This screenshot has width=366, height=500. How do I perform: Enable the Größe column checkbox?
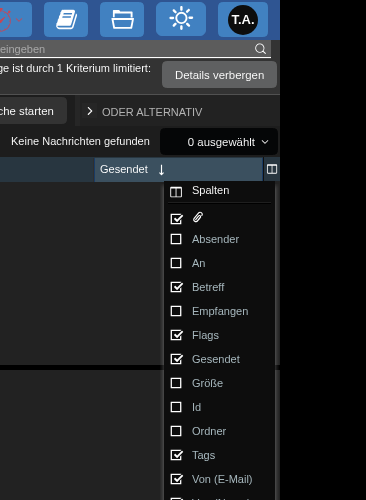(x=176, y=383)
